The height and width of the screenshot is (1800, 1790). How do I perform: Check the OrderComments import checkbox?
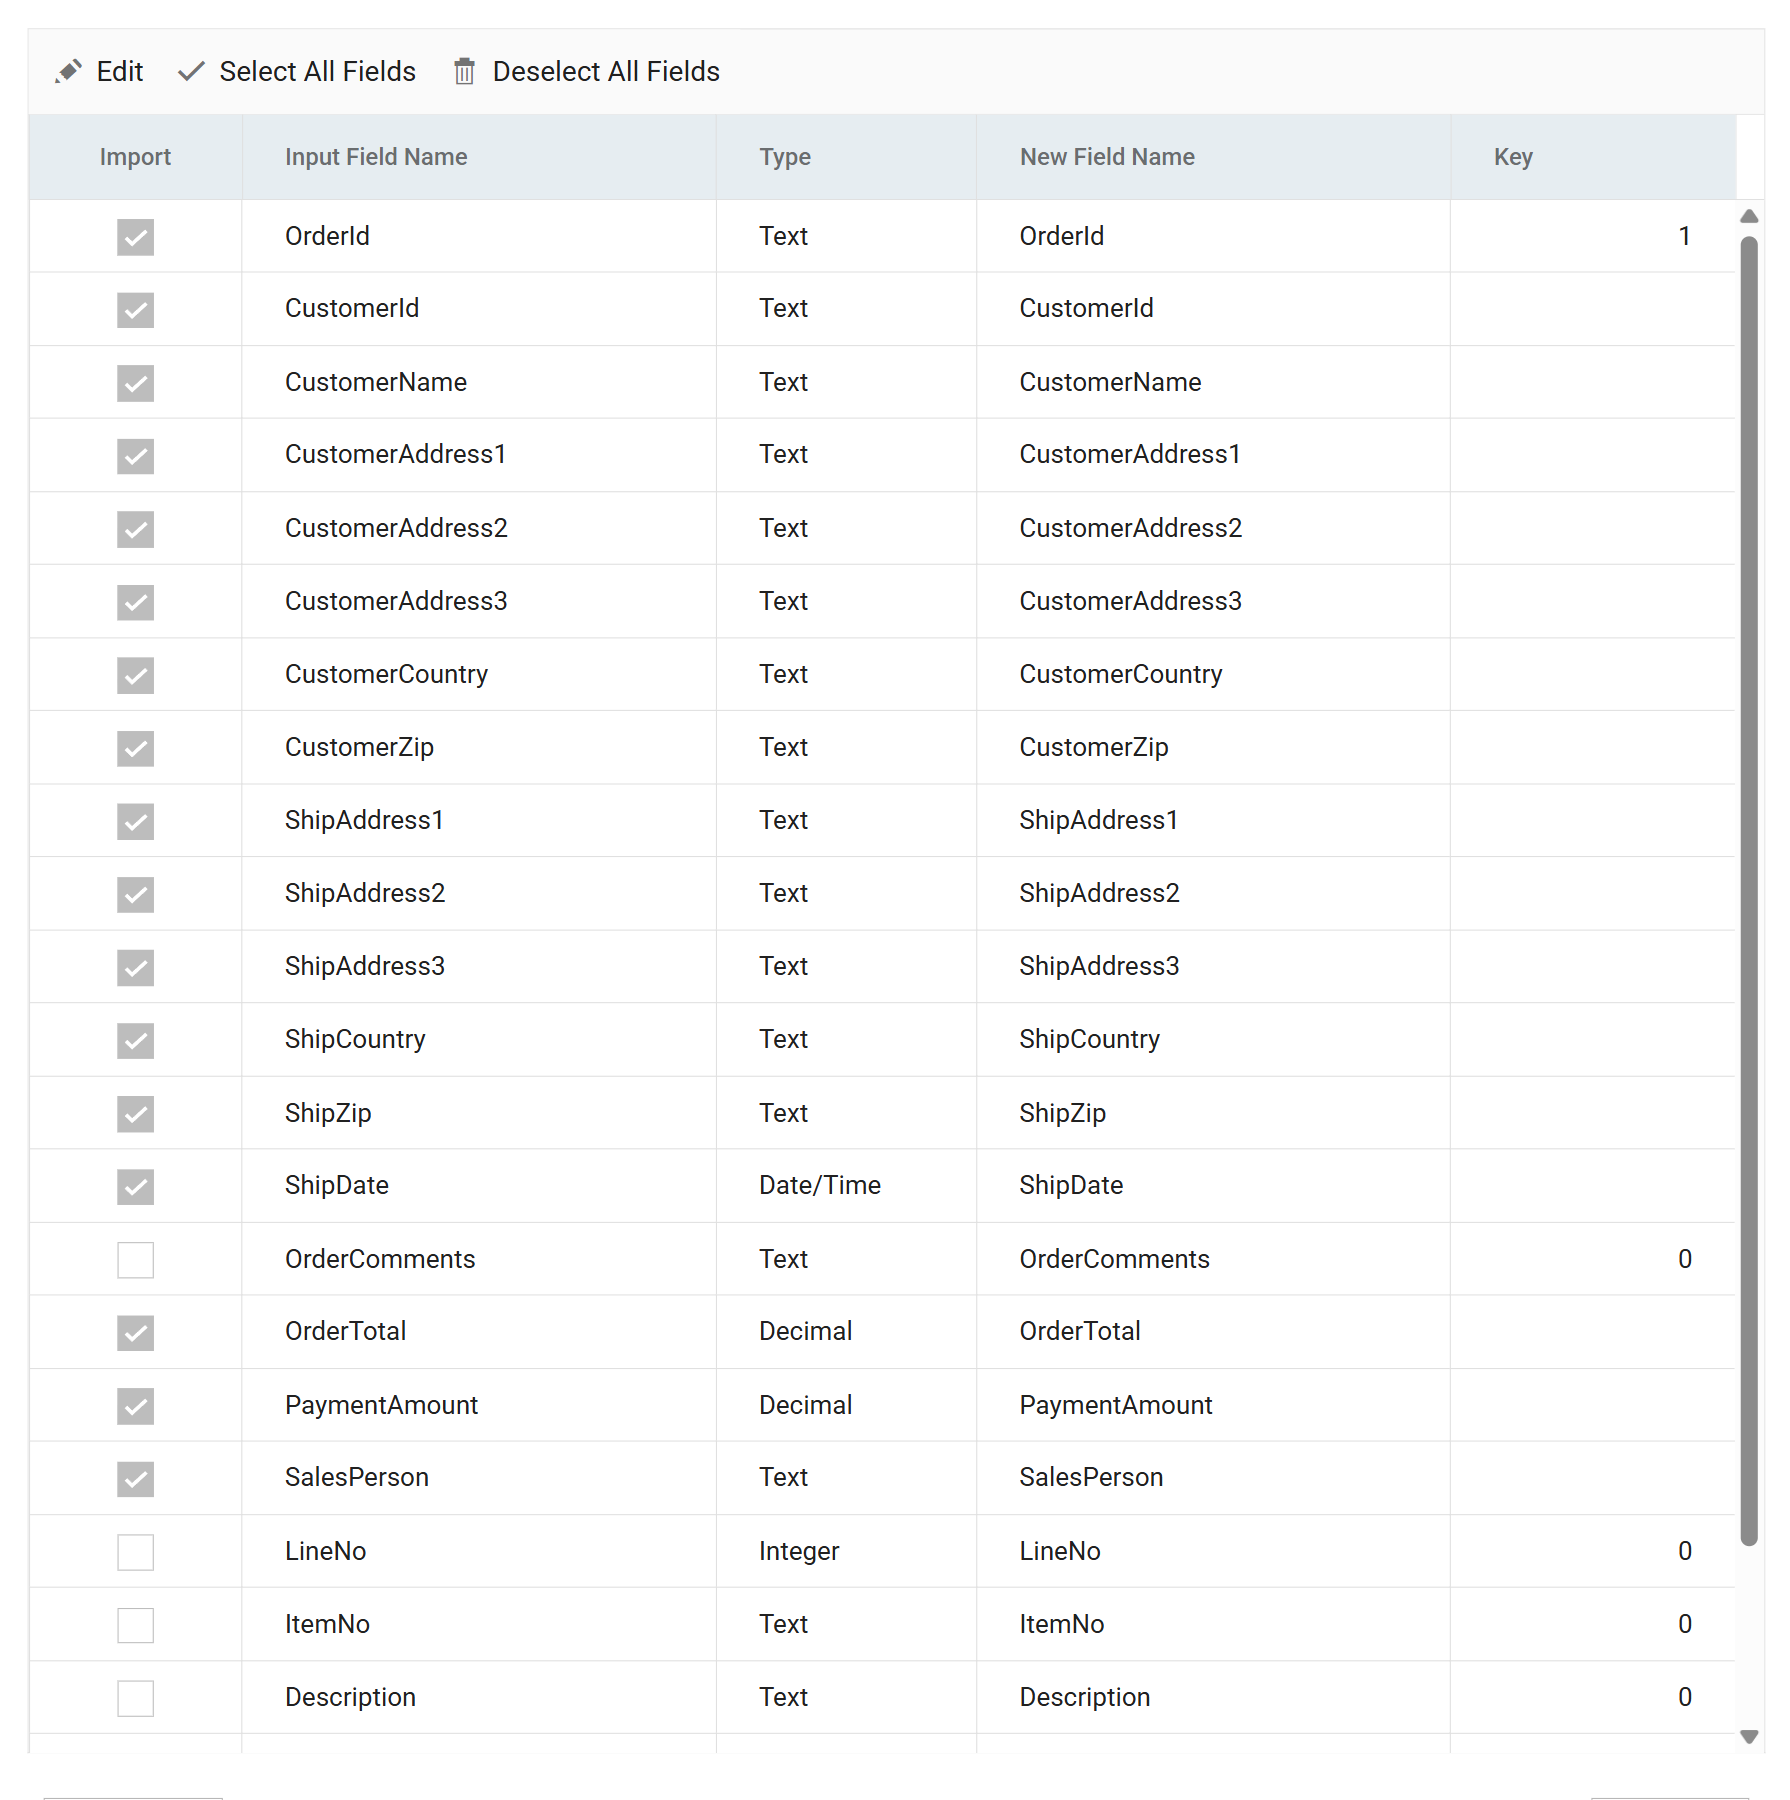point(135,1260)
